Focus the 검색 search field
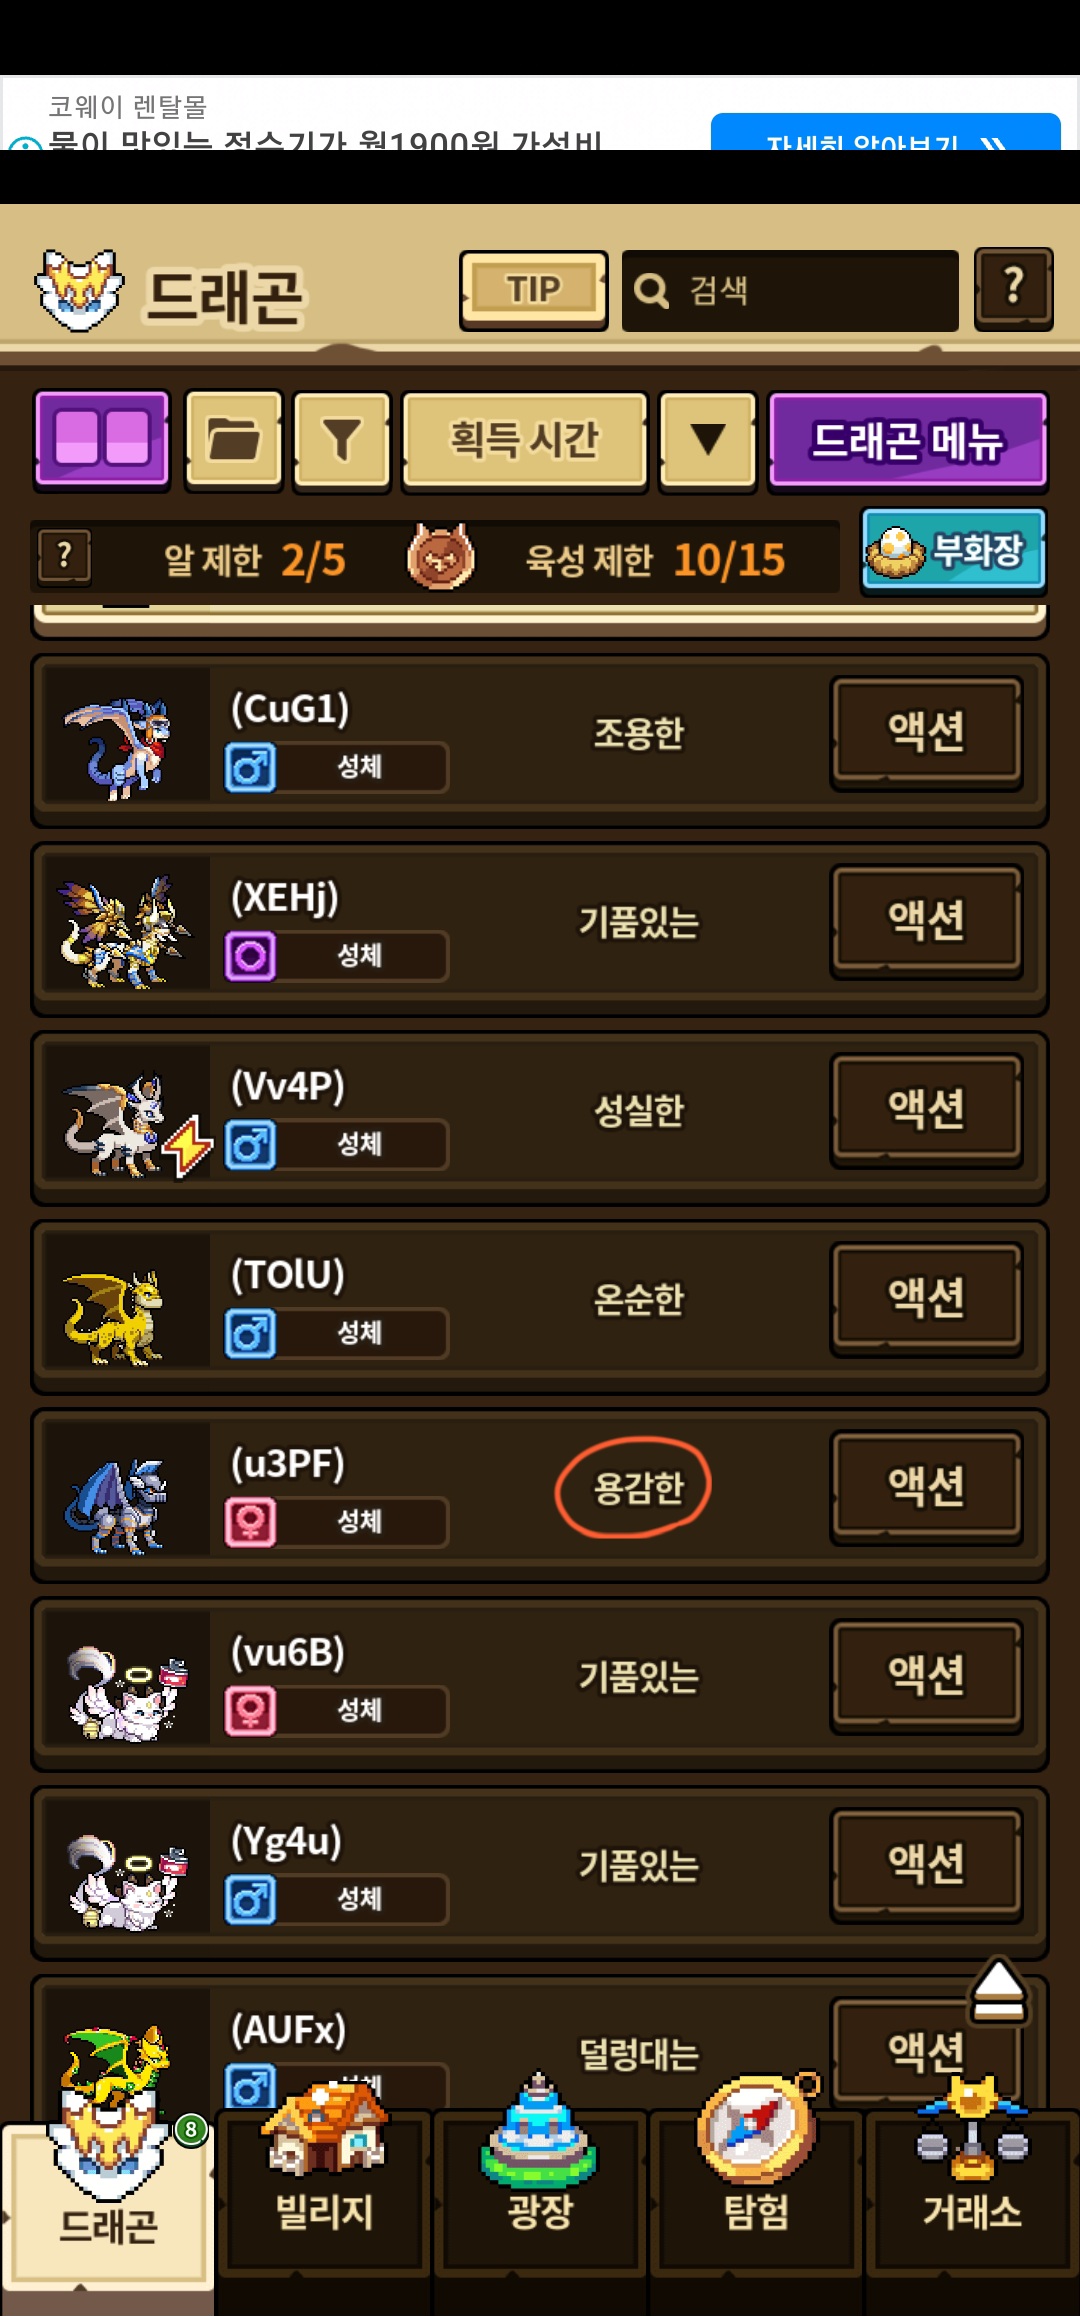1080x2316 pixels. [x=790, y=291]
